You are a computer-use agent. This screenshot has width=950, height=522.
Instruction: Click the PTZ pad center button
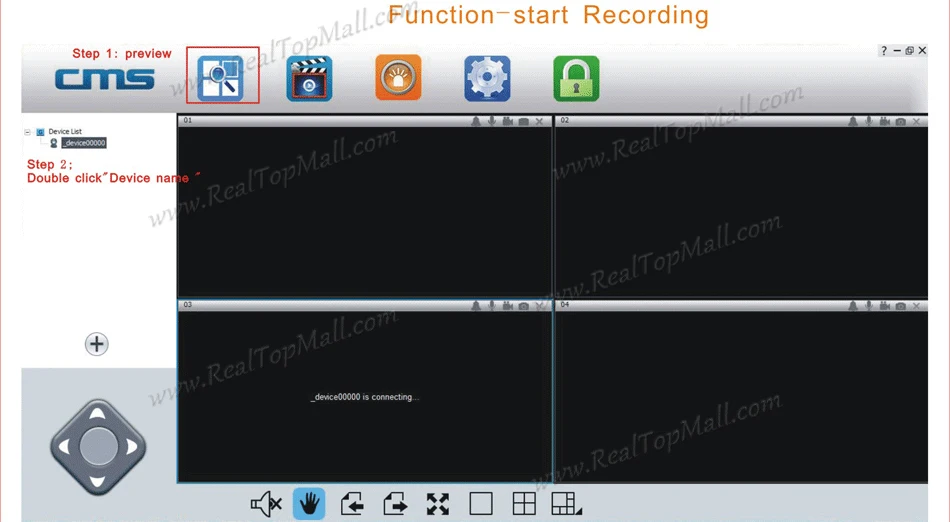tap(98, 447)
